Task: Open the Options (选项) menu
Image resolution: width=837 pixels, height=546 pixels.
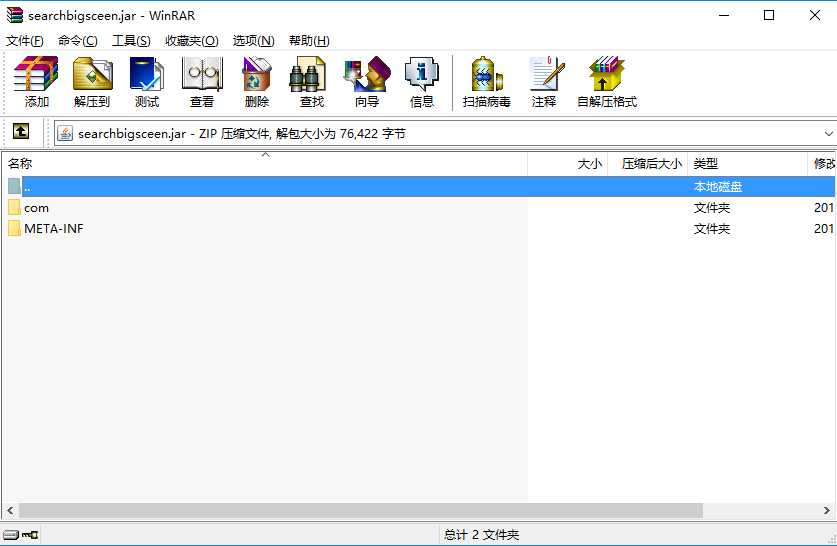Action: (x=254, y=41)
